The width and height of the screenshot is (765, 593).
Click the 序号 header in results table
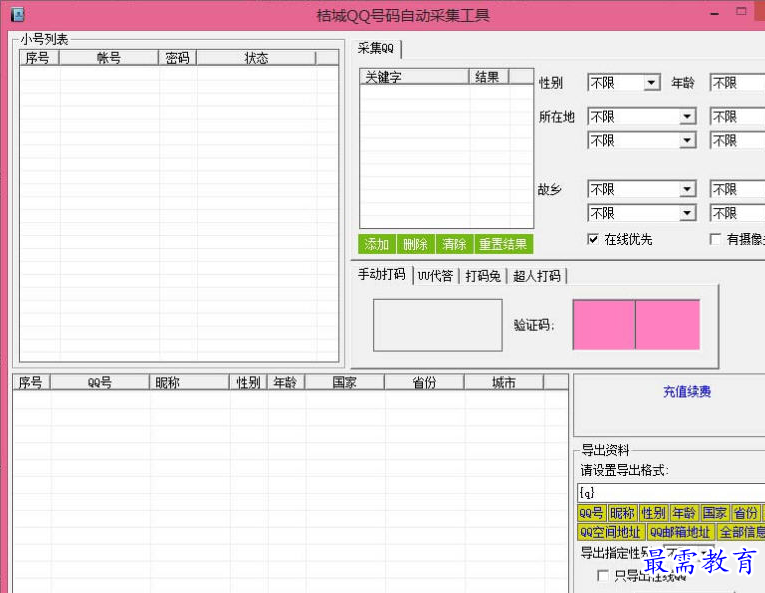(31, 382)
